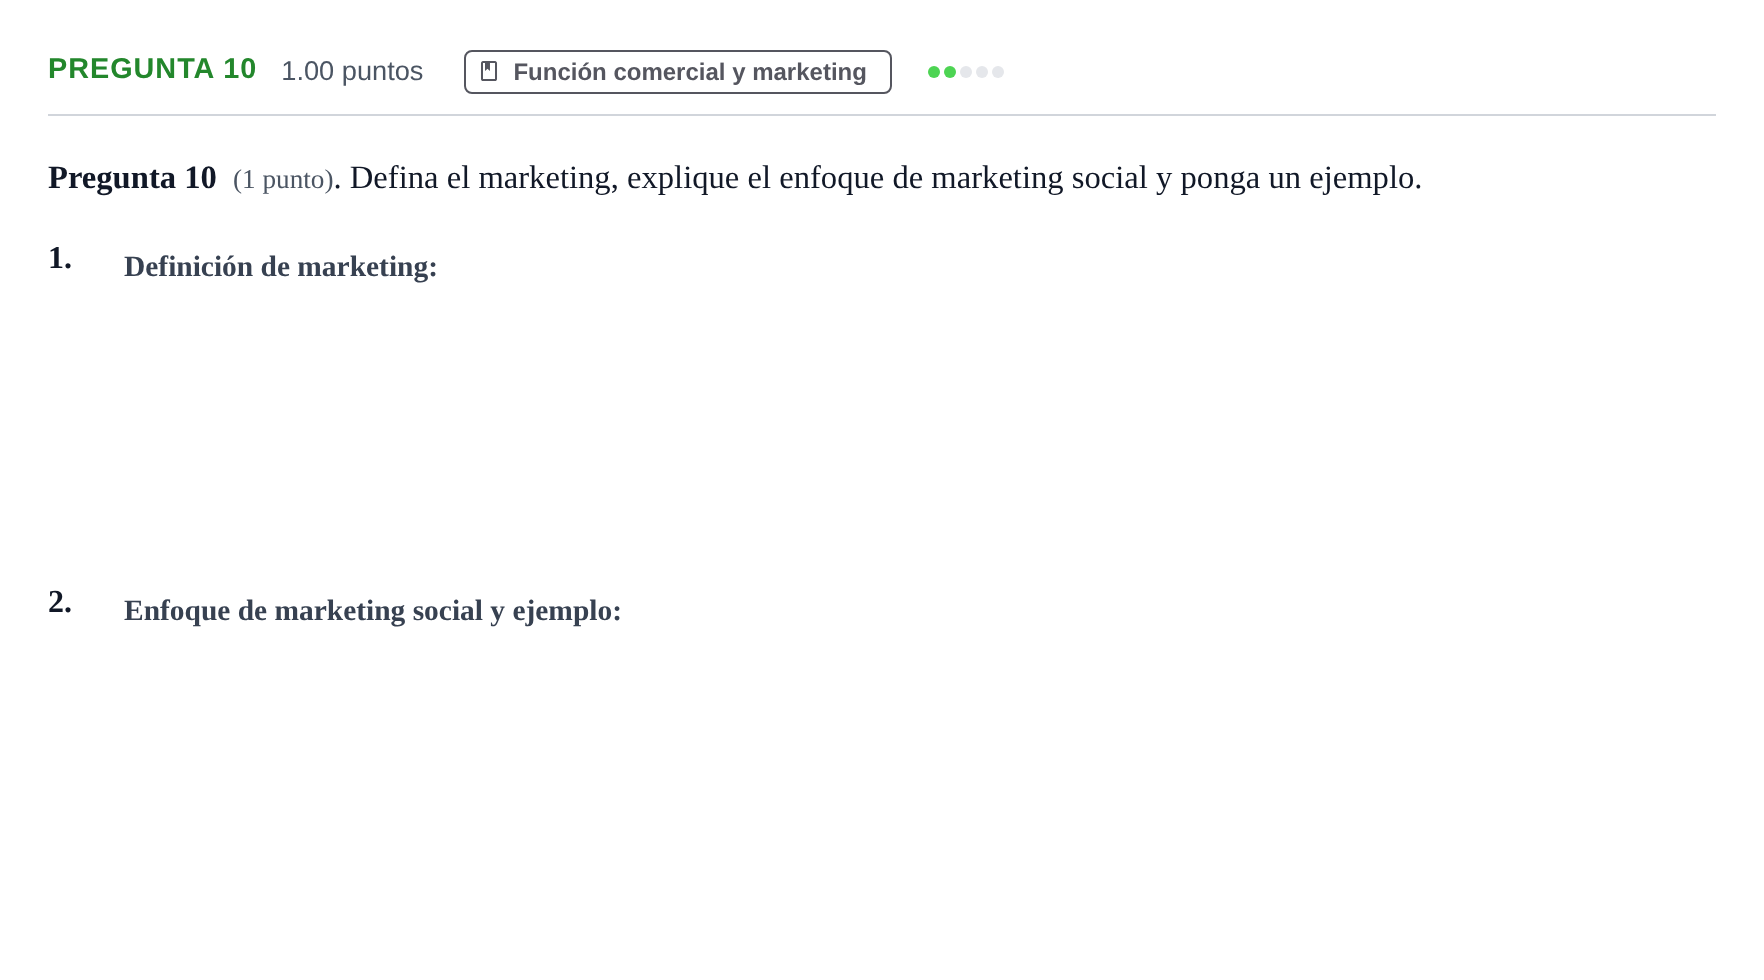Click the bold Pregunta 10 text

(x=132, y=178)
